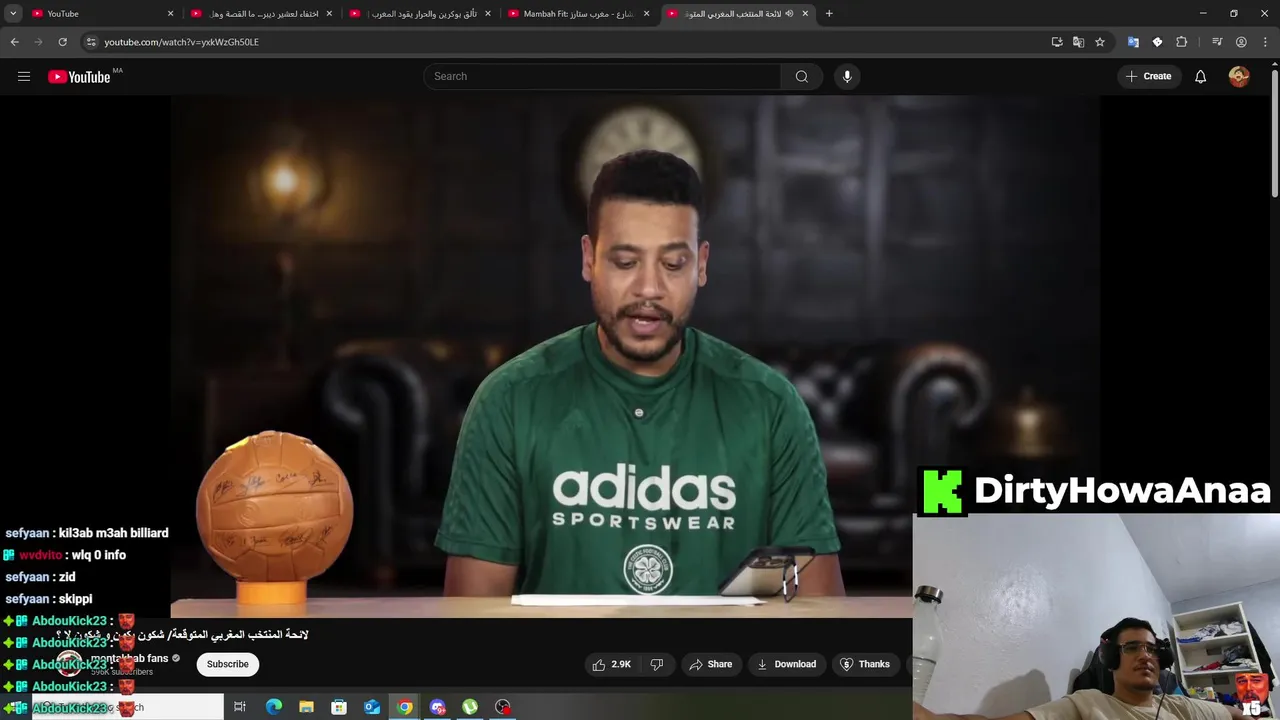Image resolution: width=1280 pixels, height=720 pixels.
Task: Switch to the Mambah Fit tab
Action: 577,14
